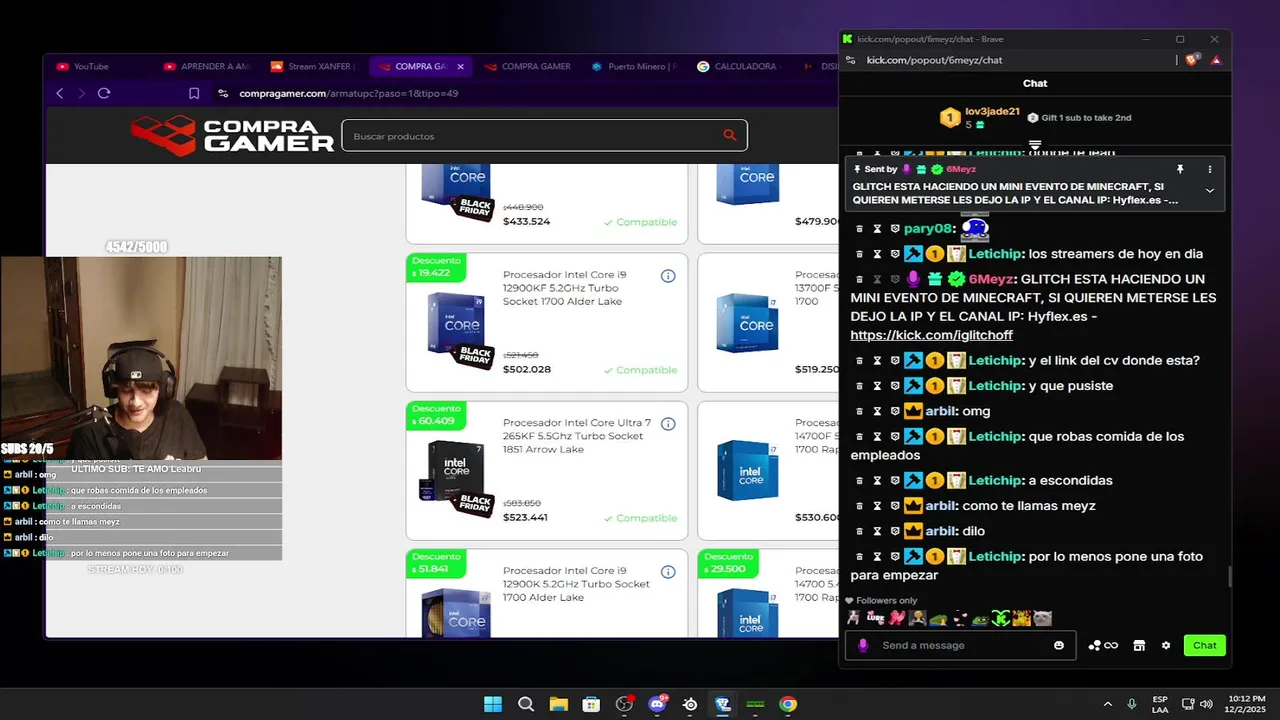Open Core Ultra 7 265KF product title
1280x720 pixels.
577,436
